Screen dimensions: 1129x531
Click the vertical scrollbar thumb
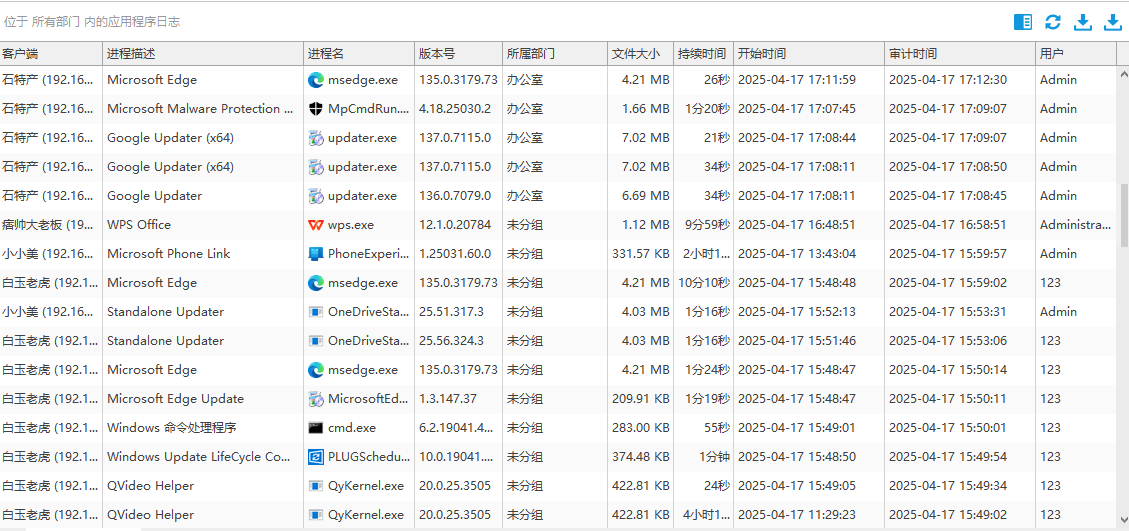[1123, 215]
